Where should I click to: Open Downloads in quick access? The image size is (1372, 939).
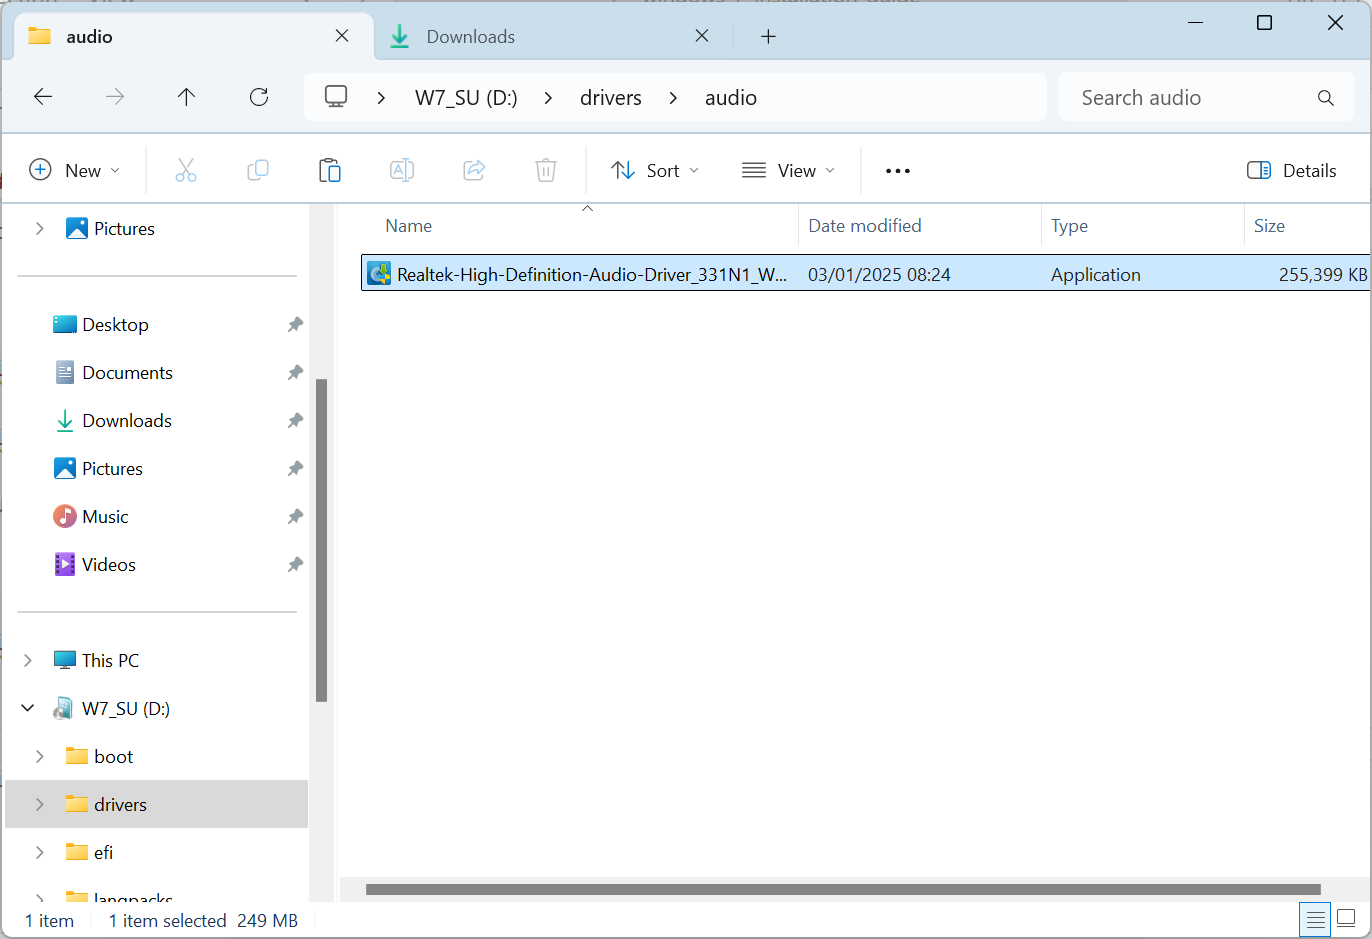click(x=127, y=421)
